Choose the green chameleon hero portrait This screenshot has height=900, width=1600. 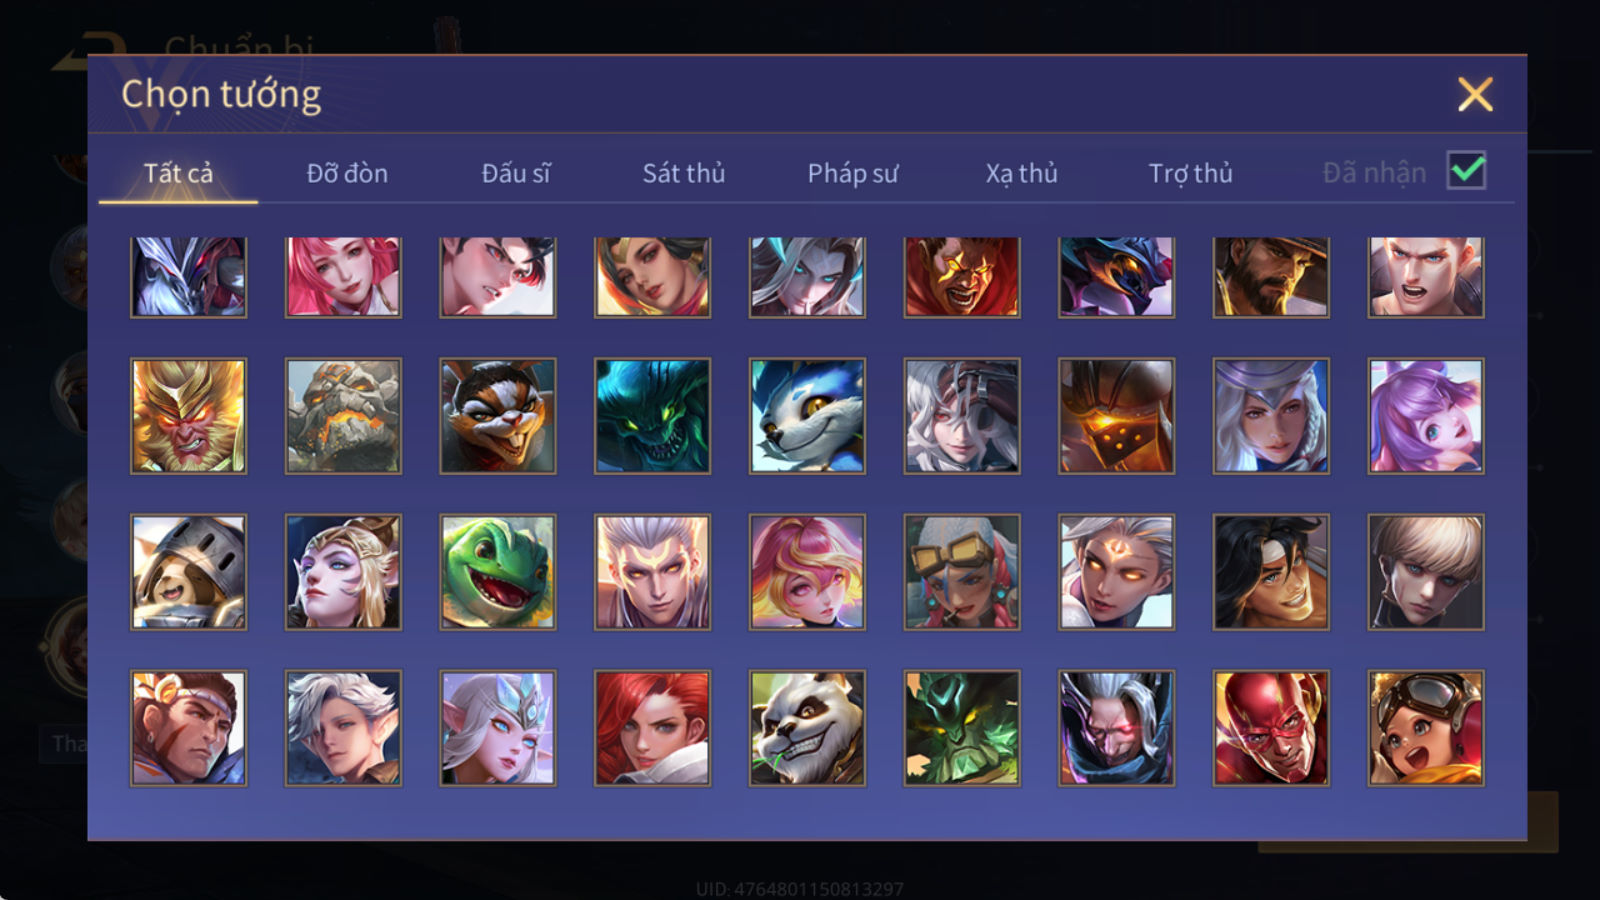pos(497,572)
